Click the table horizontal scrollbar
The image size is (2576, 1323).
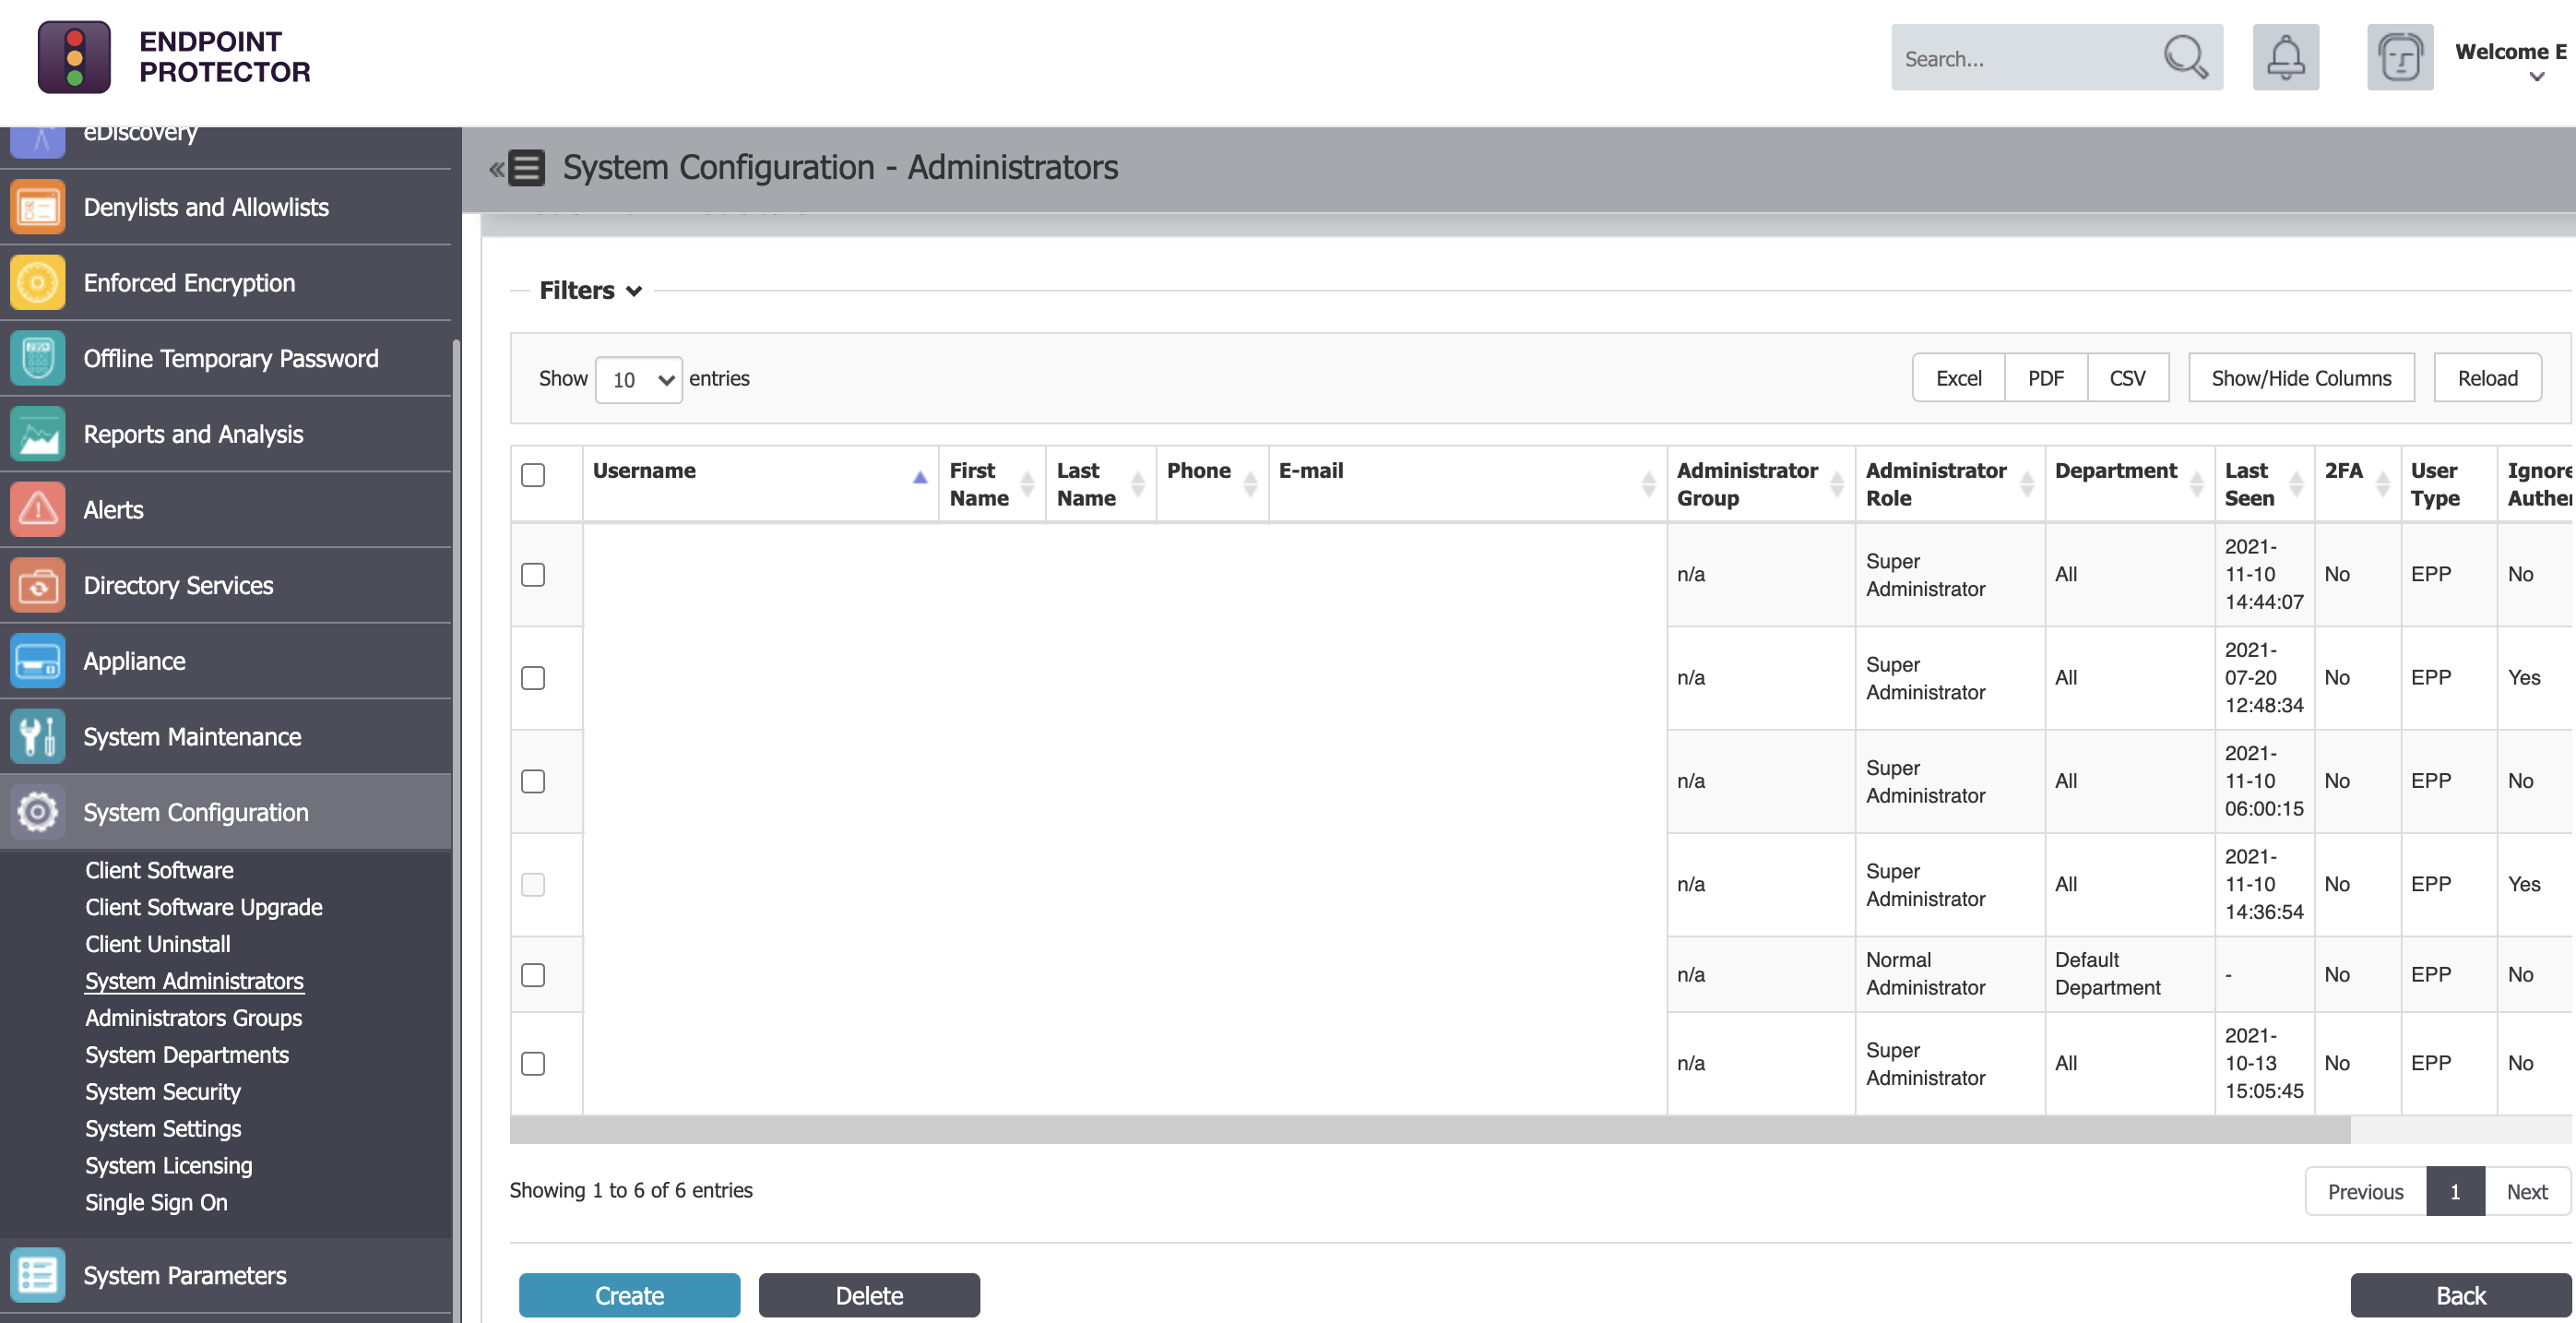click(x=1430, y=1130)
